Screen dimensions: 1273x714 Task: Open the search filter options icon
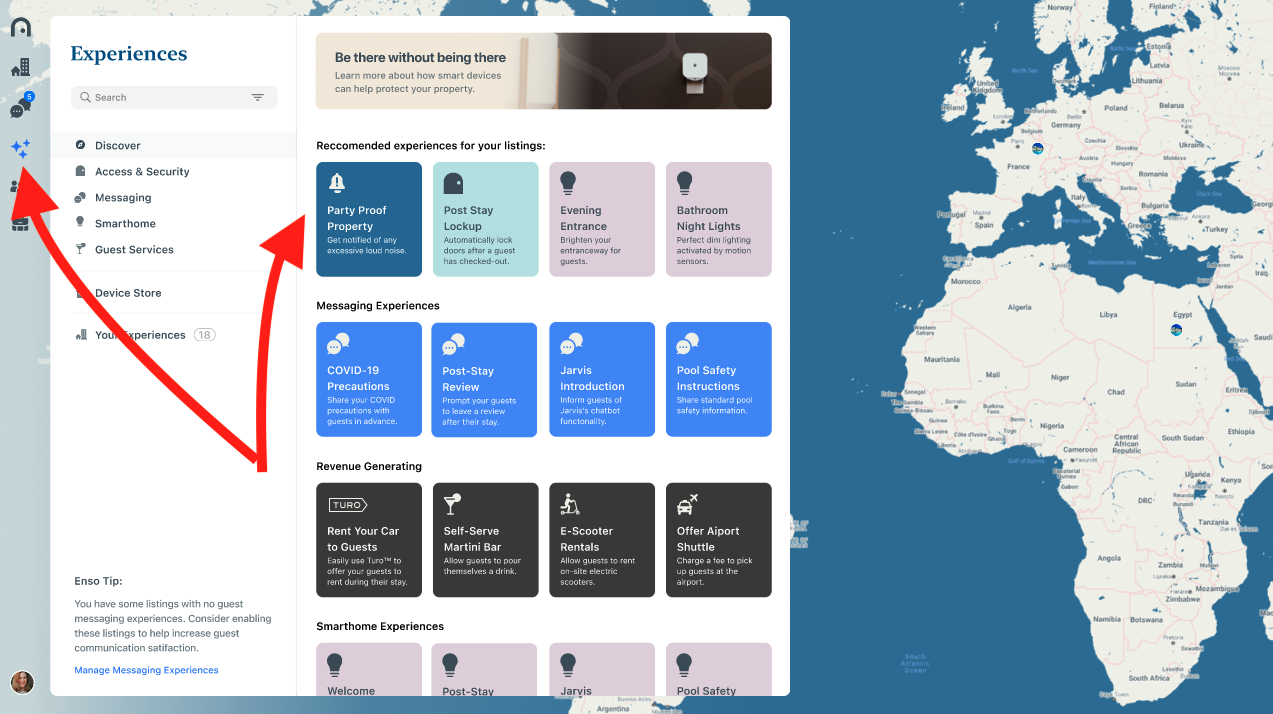point(258,97)
